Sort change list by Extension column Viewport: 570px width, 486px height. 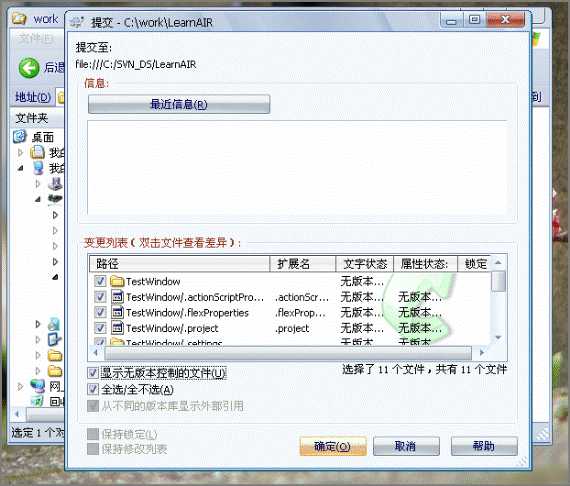click(302, 264)
